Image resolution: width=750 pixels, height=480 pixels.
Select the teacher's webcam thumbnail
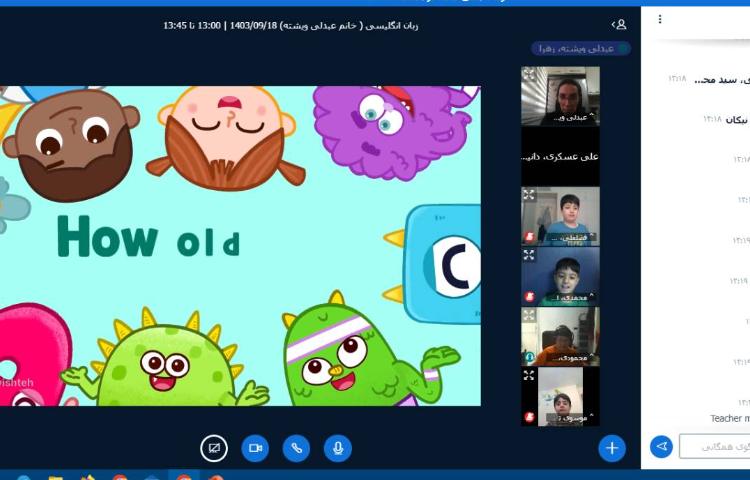tap(560, 96)
